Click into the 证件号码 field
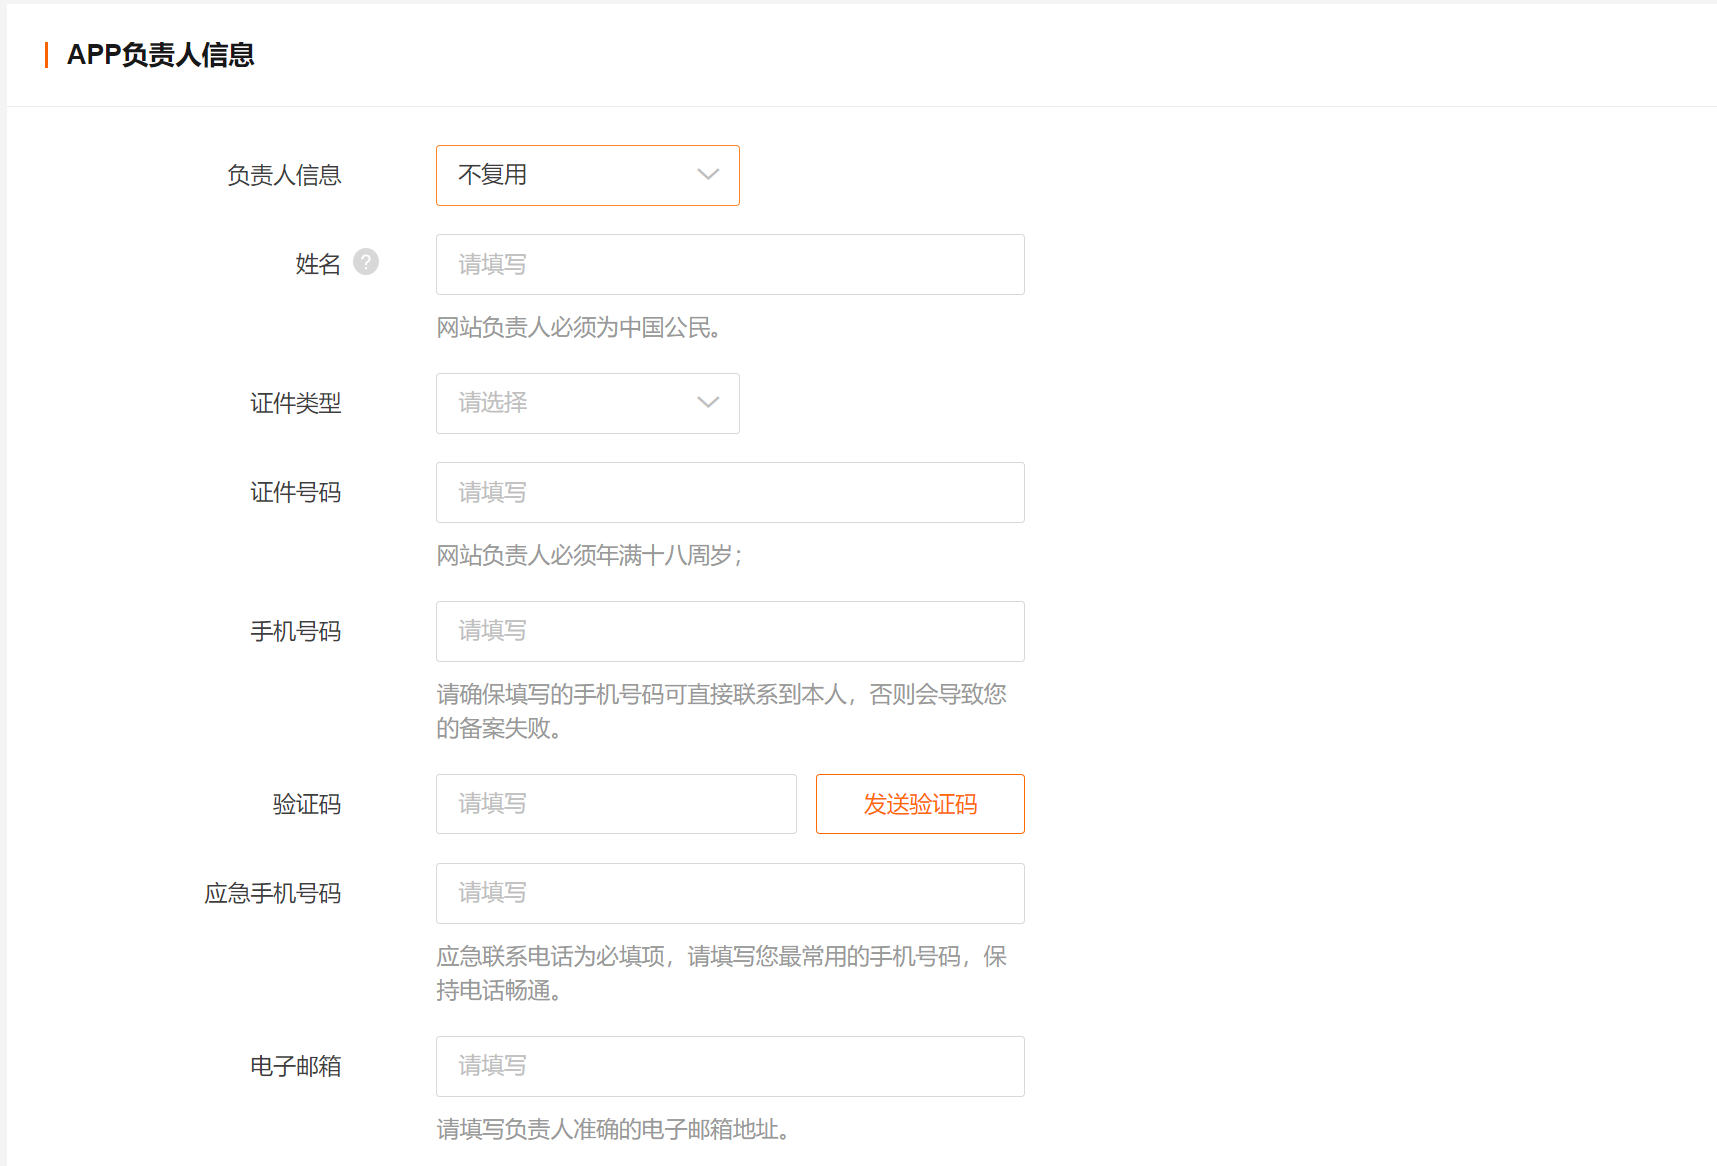The height and width of the screenshot is (1166, 1717). (x=730, y=492)
